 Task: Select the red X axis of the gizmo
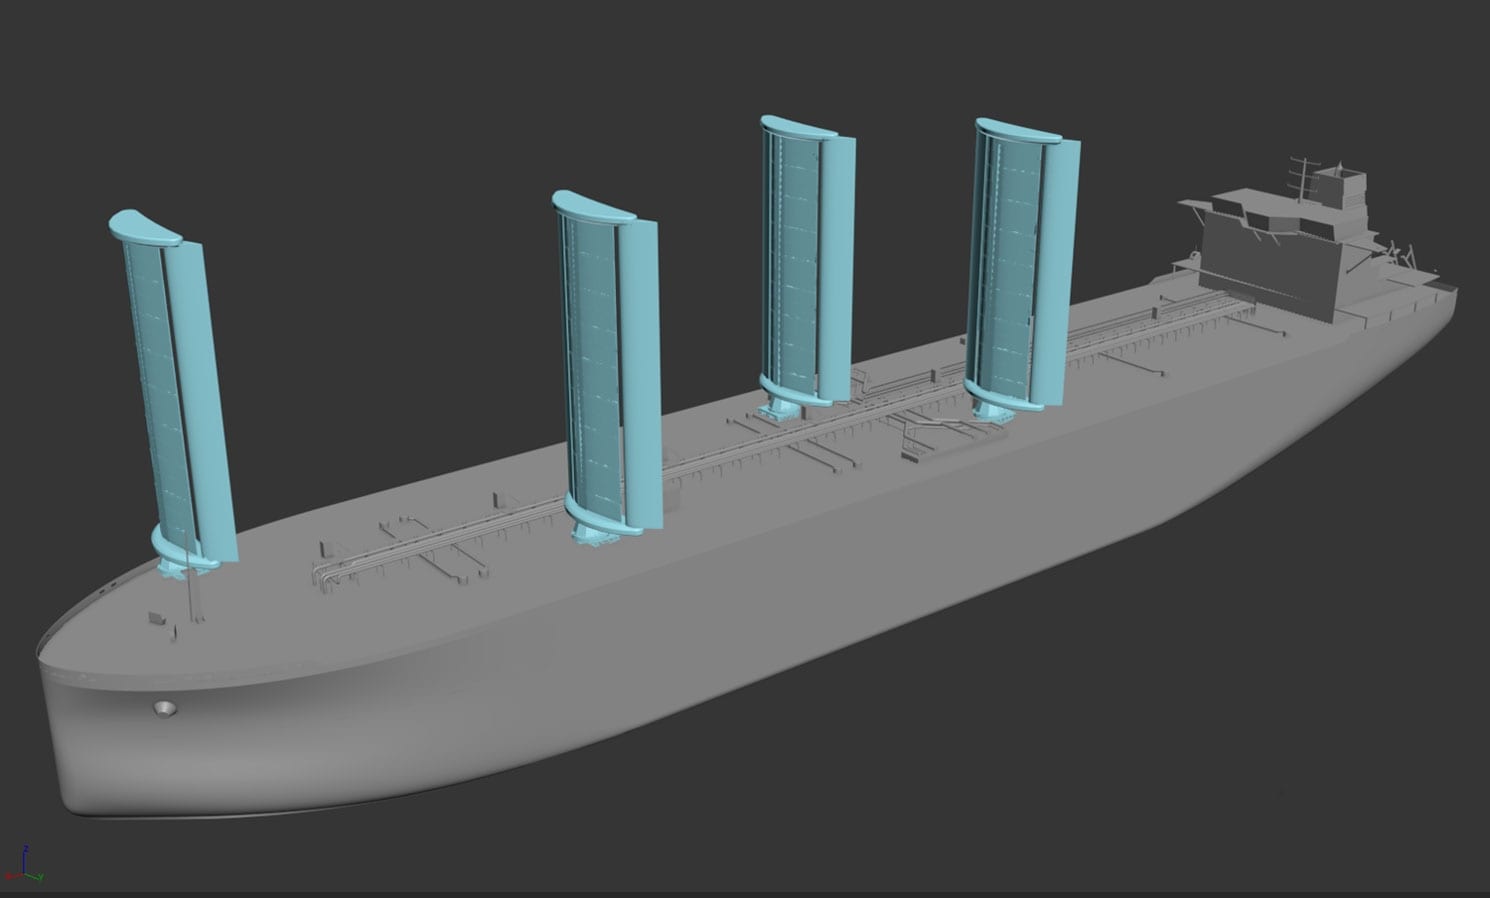[12, 877]
